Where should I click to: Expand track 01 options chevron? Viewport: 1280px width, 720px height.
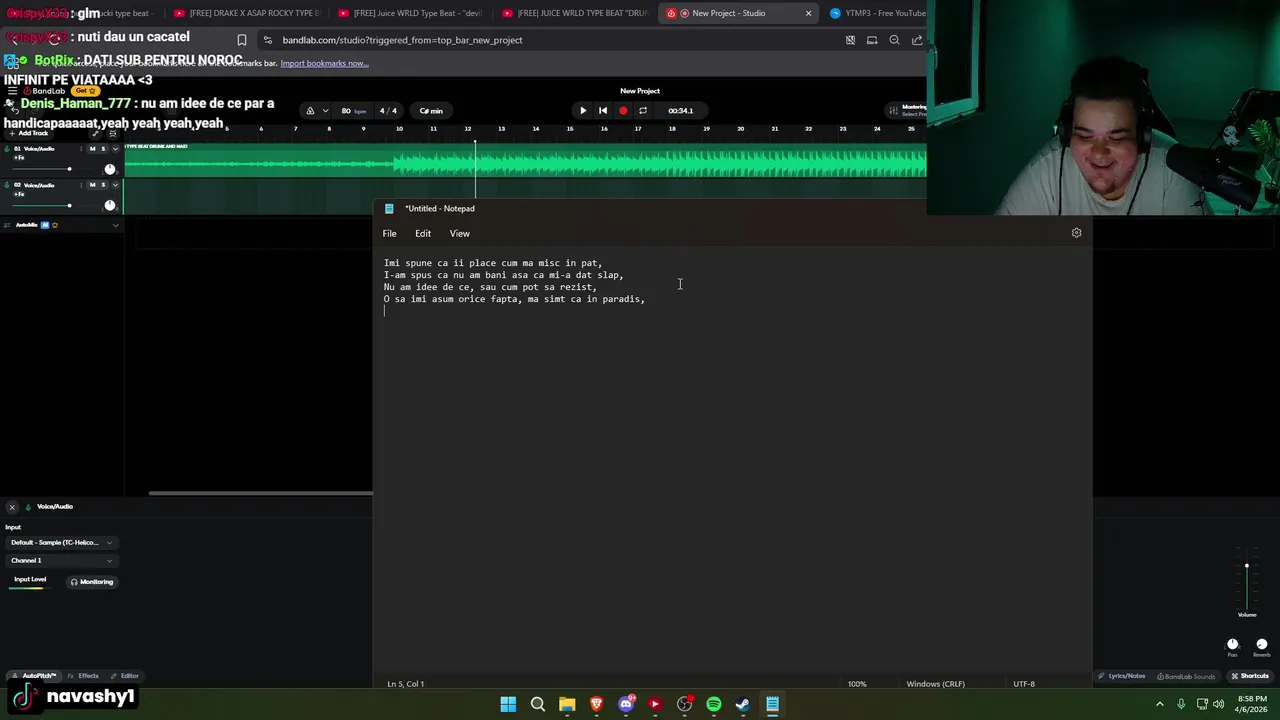(x=115, y=149)
